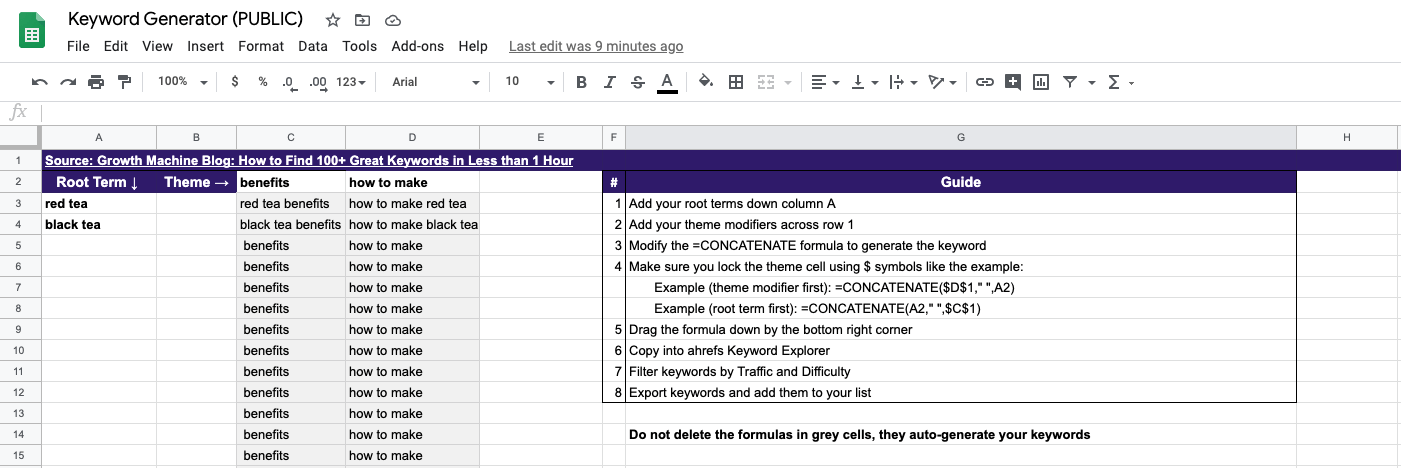Click the insert link icon
The height and width of the screenshot is (468, 1401).
tap(985, 82)
